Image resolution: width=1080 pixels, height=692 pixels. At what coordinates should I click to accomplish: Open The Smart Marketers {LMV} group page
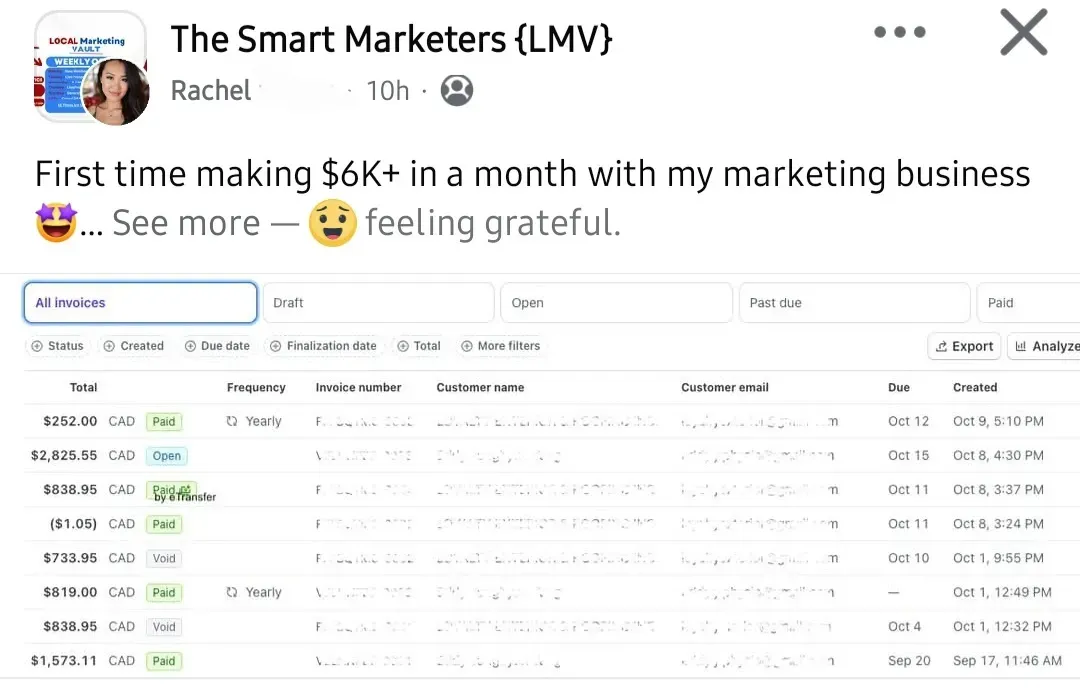click(391, 39)
